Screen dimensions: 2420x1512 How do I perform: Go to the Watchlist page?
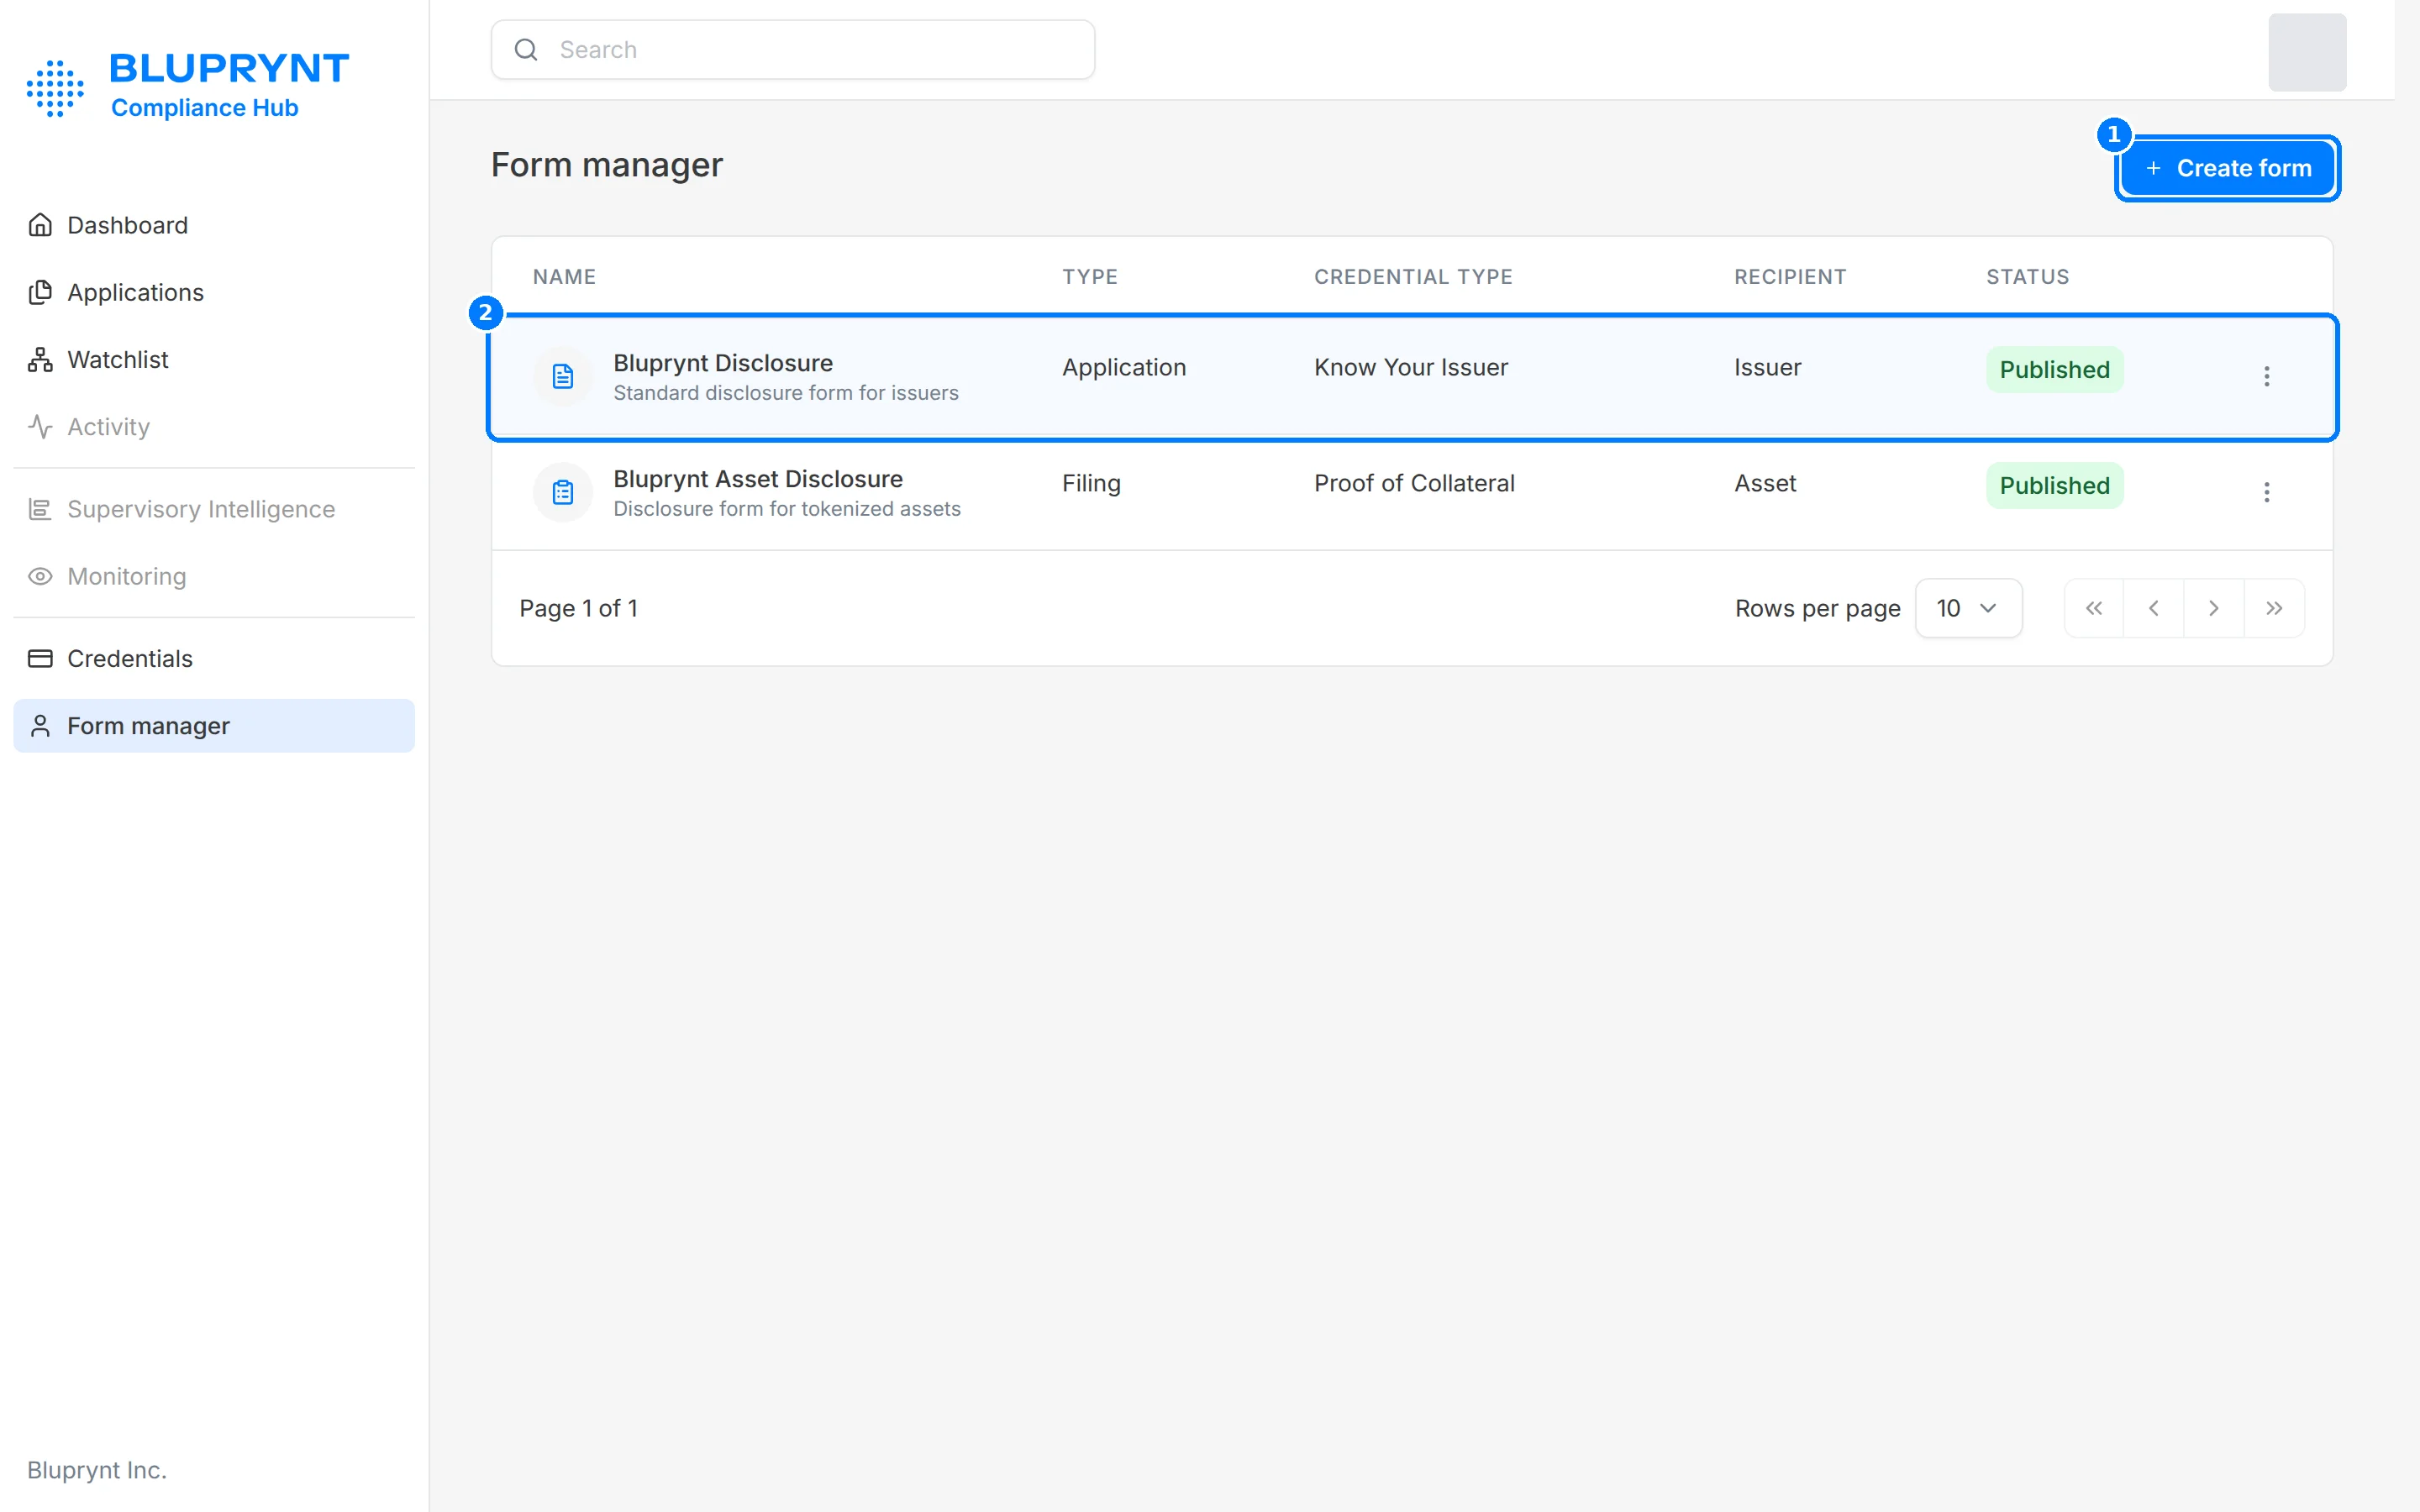214,359
